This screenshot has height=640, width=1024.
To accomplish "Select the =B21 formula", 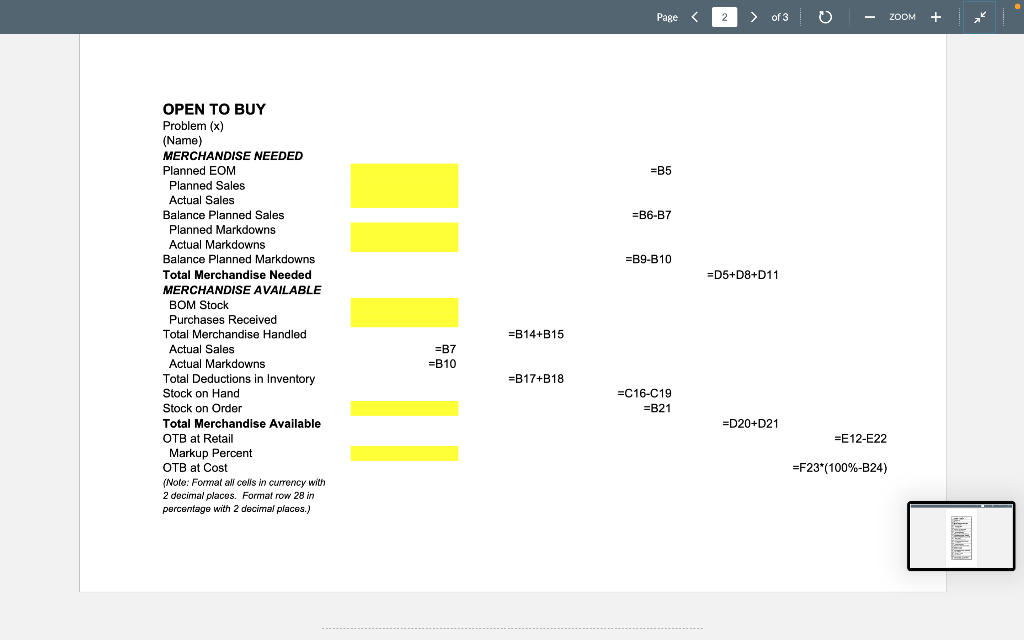I will 657,408.
